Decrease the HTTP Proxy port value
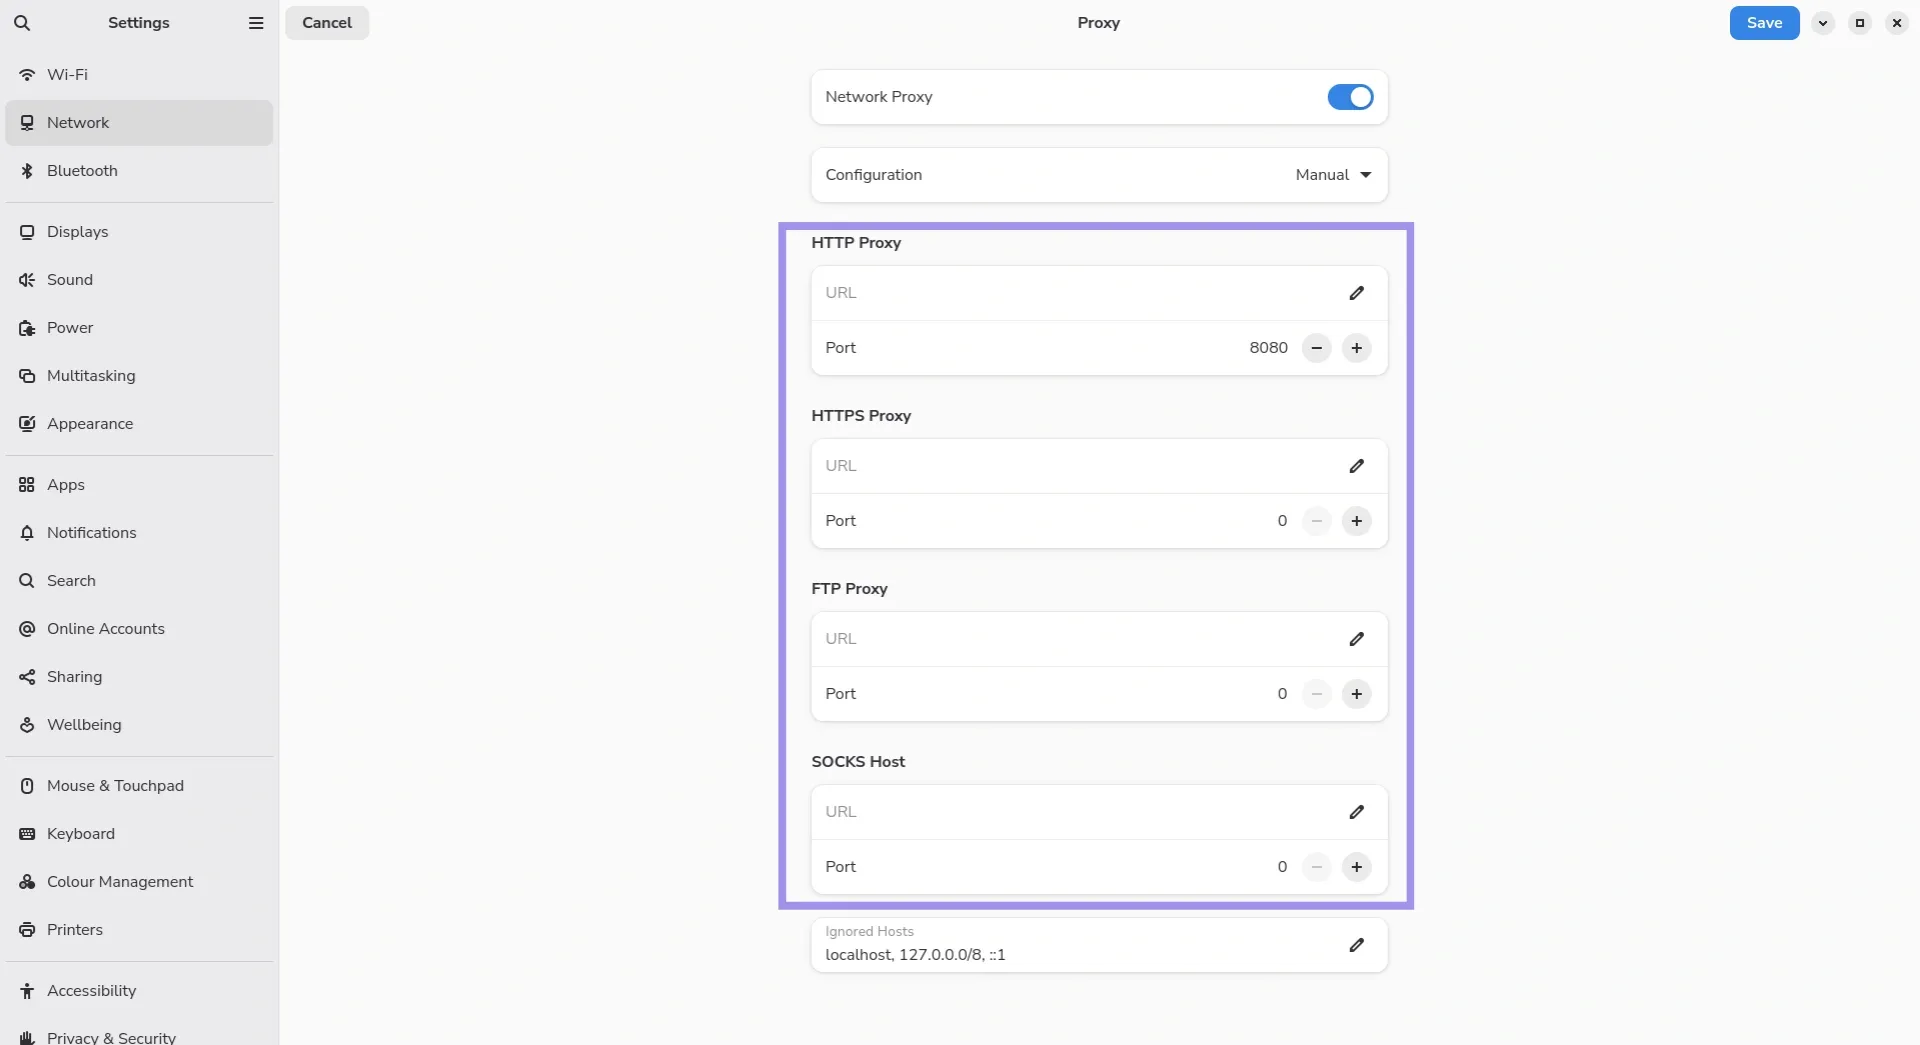This screenshot has width=1920, height=1045. point(1316,348)
